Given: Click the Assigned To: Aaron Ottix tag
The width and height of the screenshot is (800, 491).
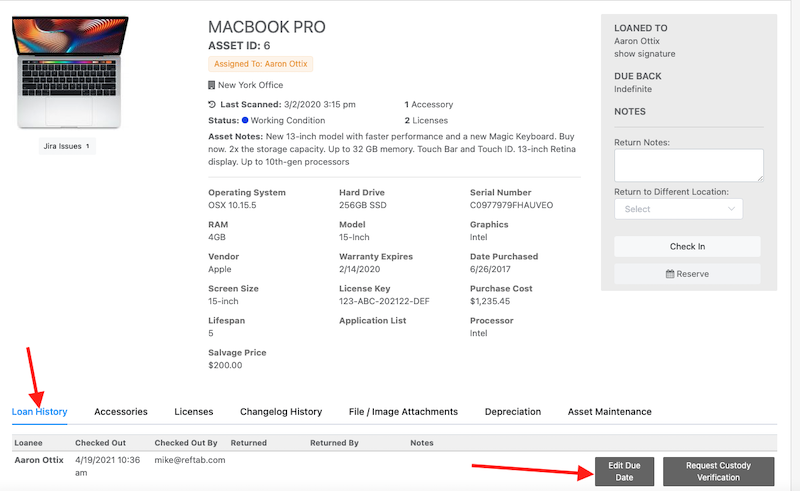Looking at the screenshot, I should (x=261, y=64).
